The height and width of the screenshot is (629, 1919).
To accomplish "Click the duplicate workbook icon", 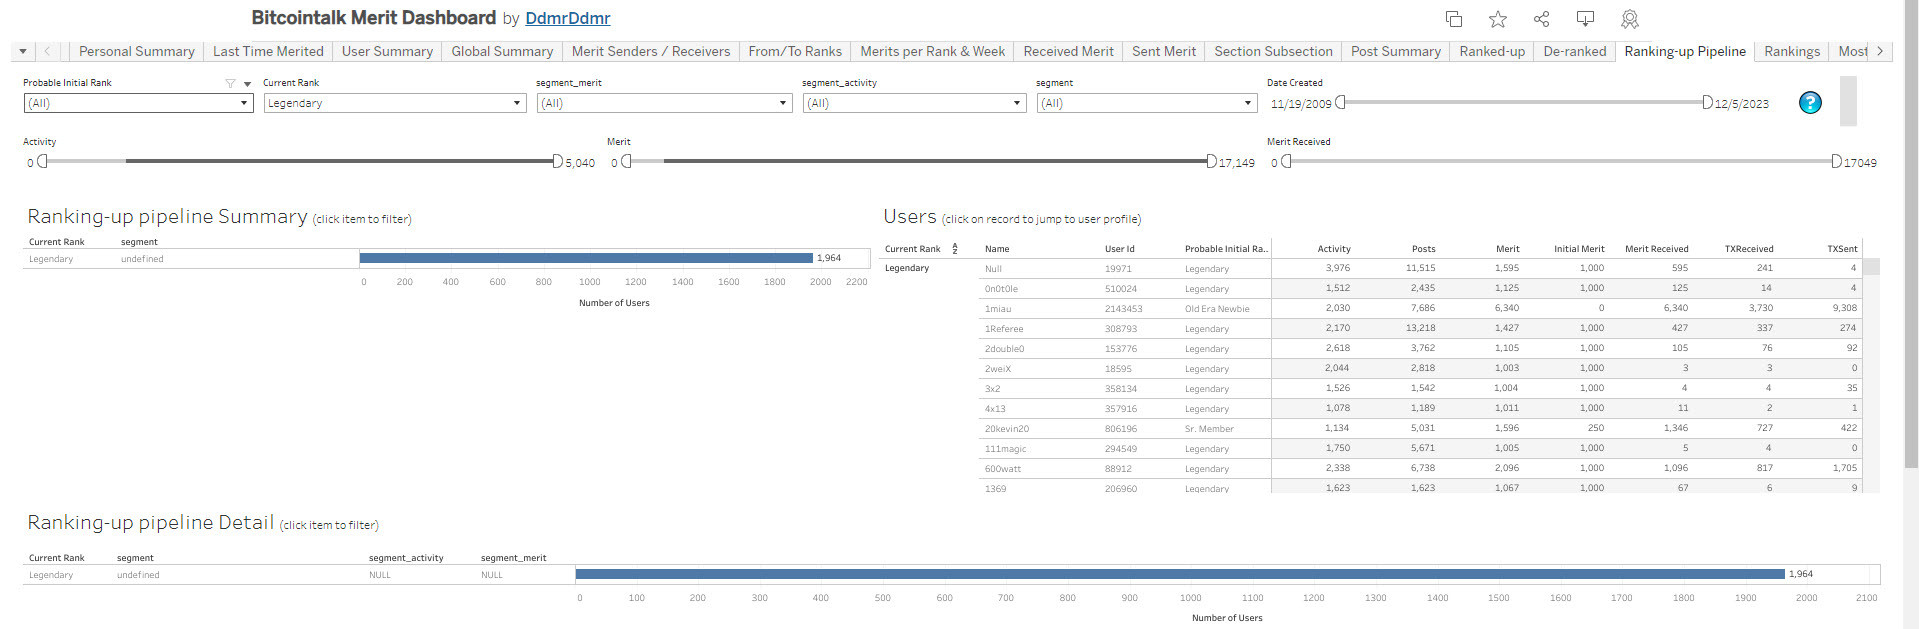I will pos(1454,19).
